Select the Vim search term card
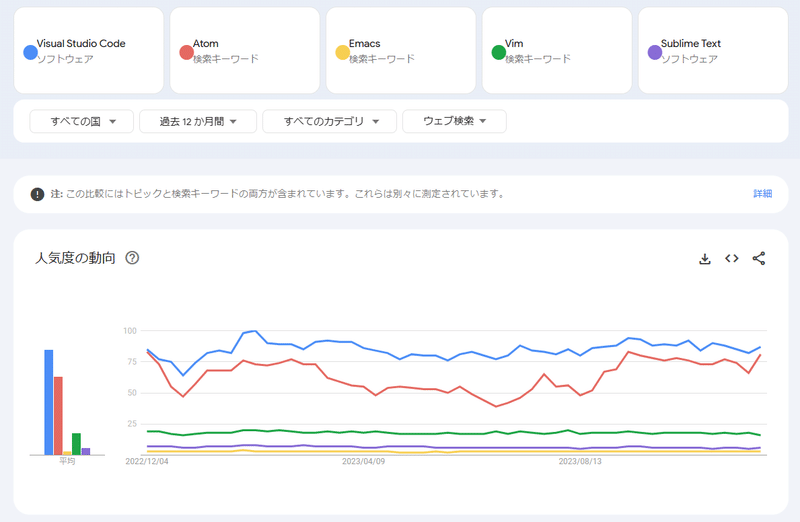 click(557, 51)
